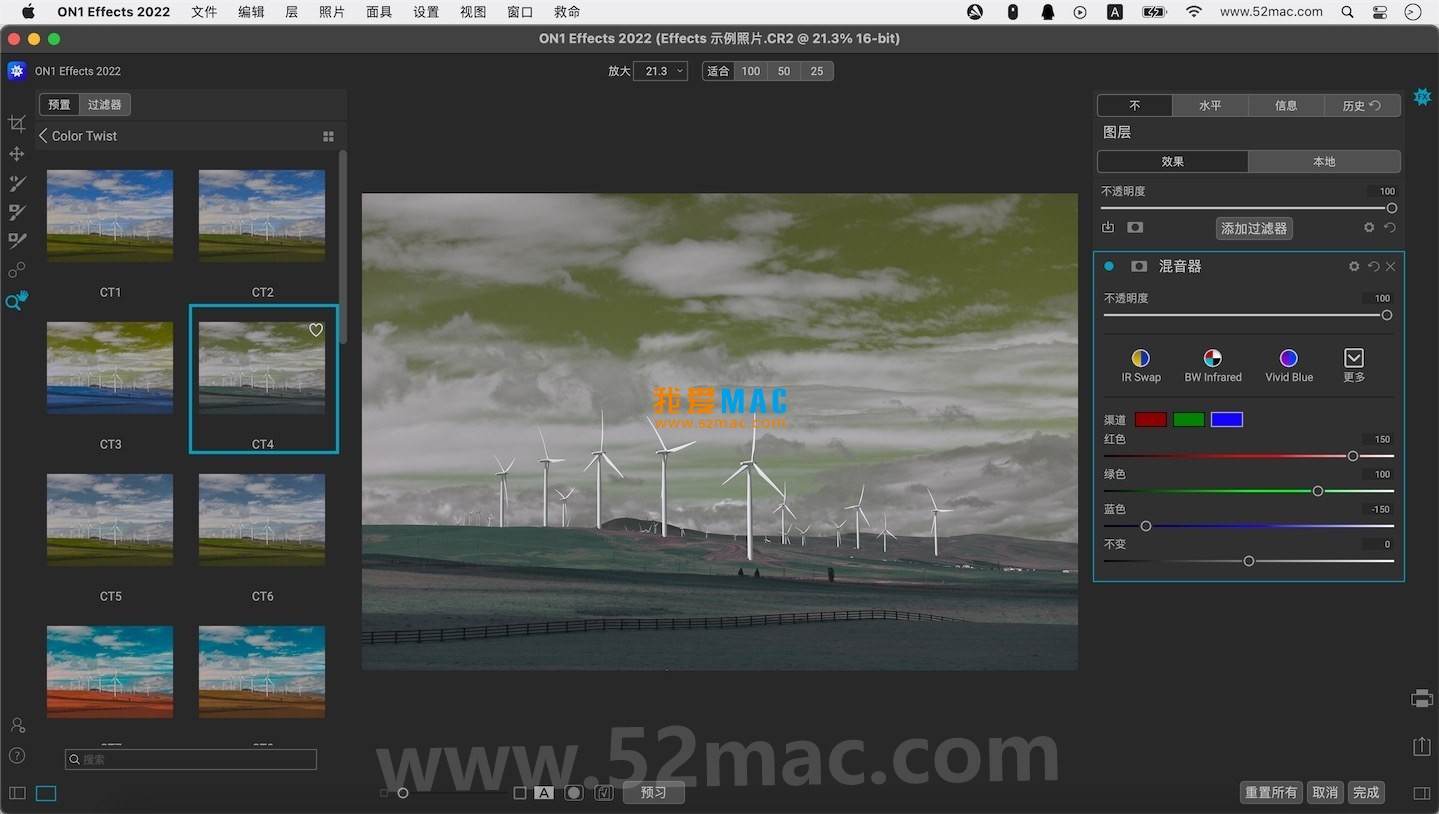Select the blue channel swatch

1227,419
